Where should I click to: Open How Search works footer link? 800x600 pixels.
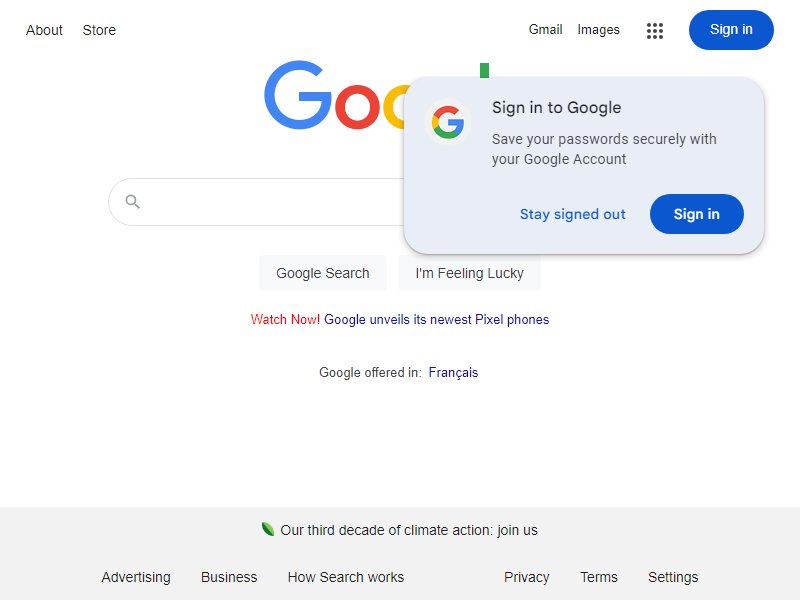[x=345, y=577]
